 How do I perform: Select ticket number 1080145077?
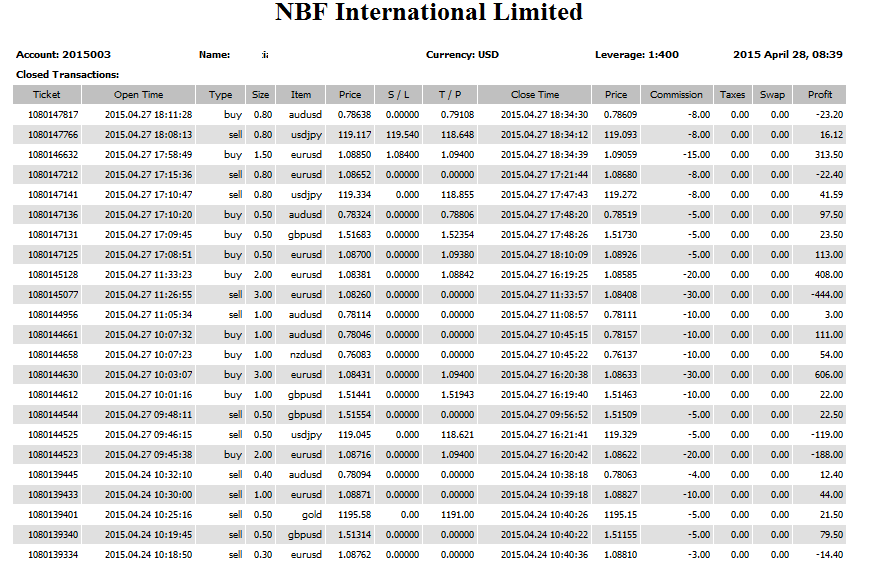pos(53,294)
